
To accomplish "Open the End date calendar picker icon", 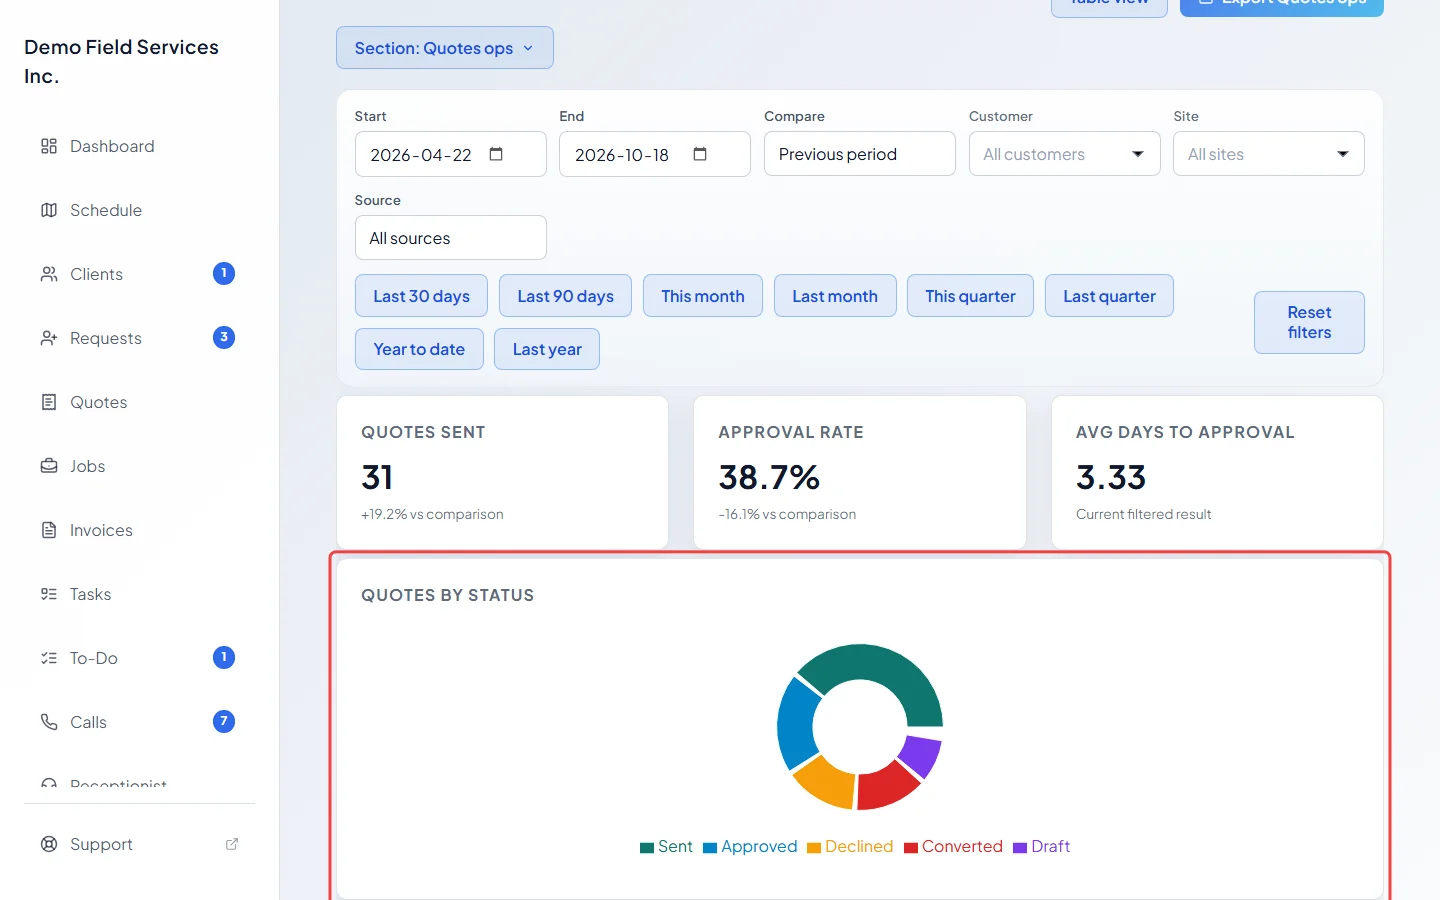I will tap(700, 154).
